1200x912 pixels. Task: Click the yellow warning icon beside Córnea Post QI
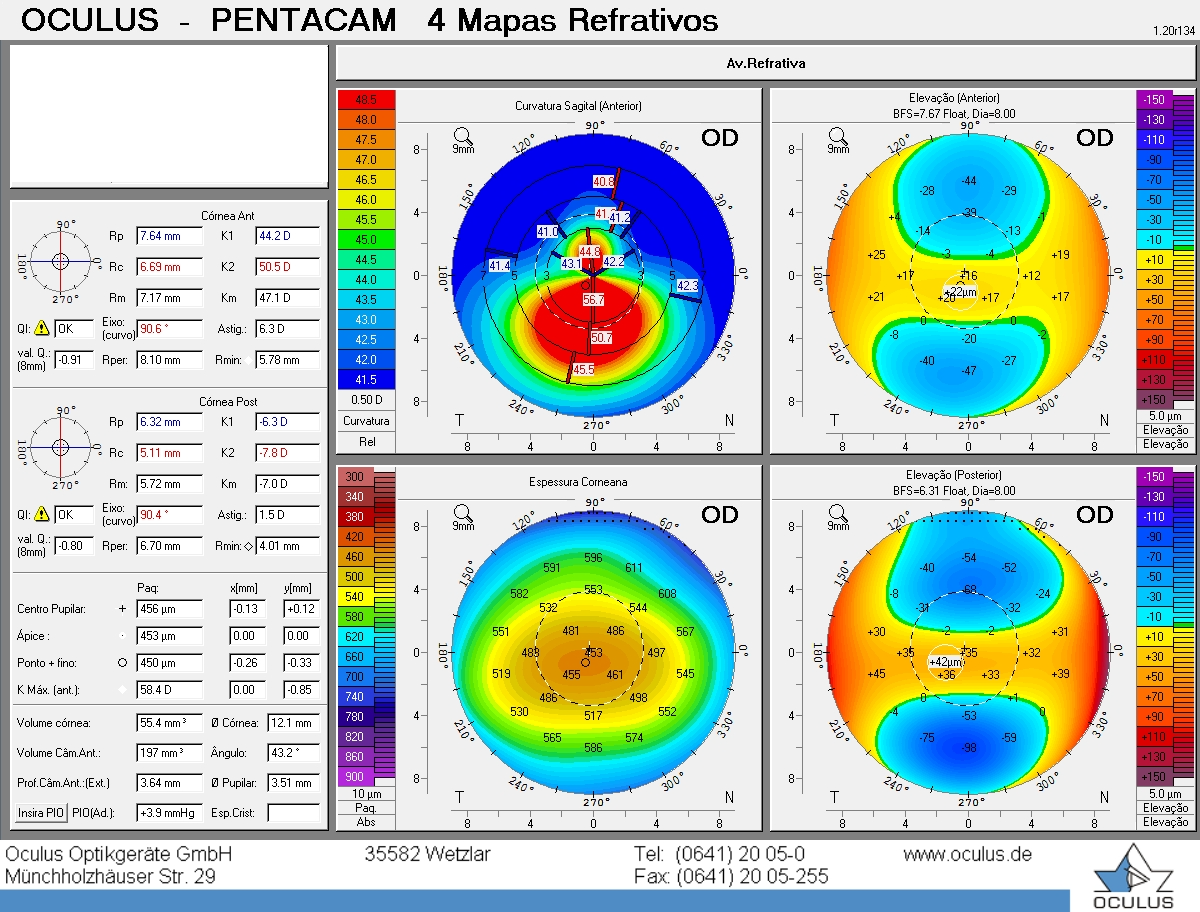click(41, 514)
